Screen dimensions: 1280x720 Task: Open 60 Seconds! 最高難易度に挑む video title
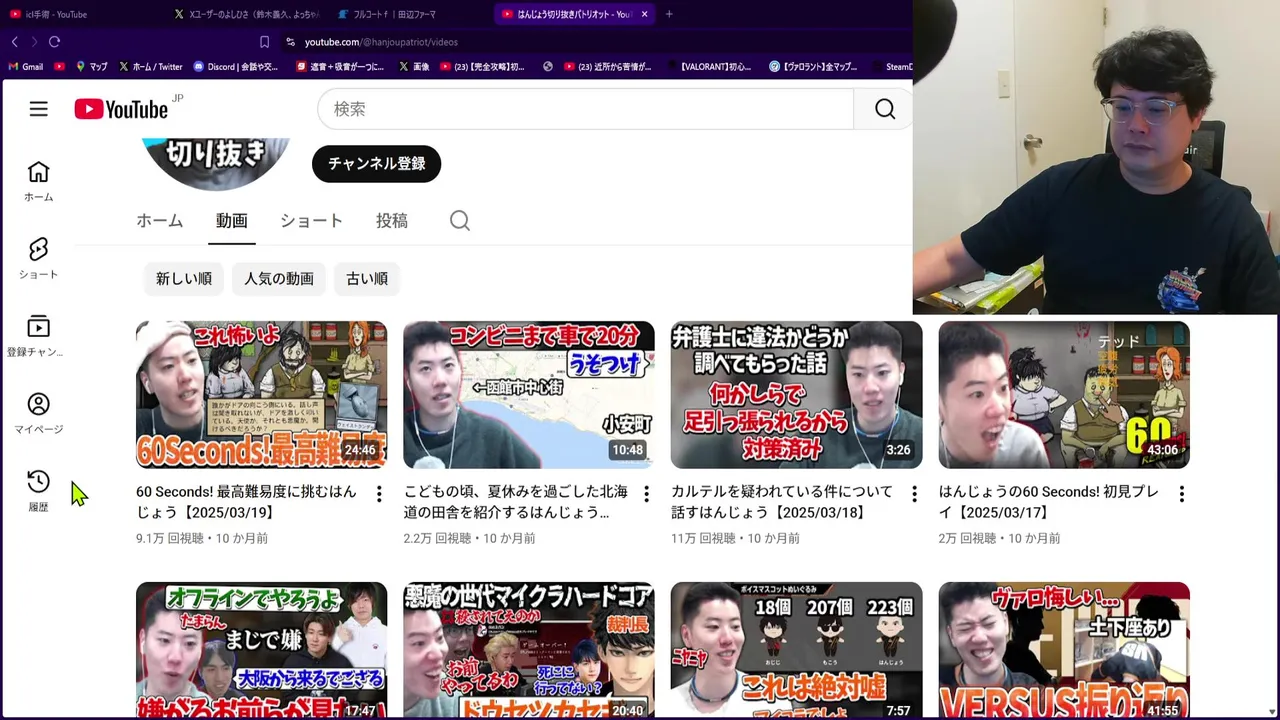pyautogui.click(x=246, y=502)
